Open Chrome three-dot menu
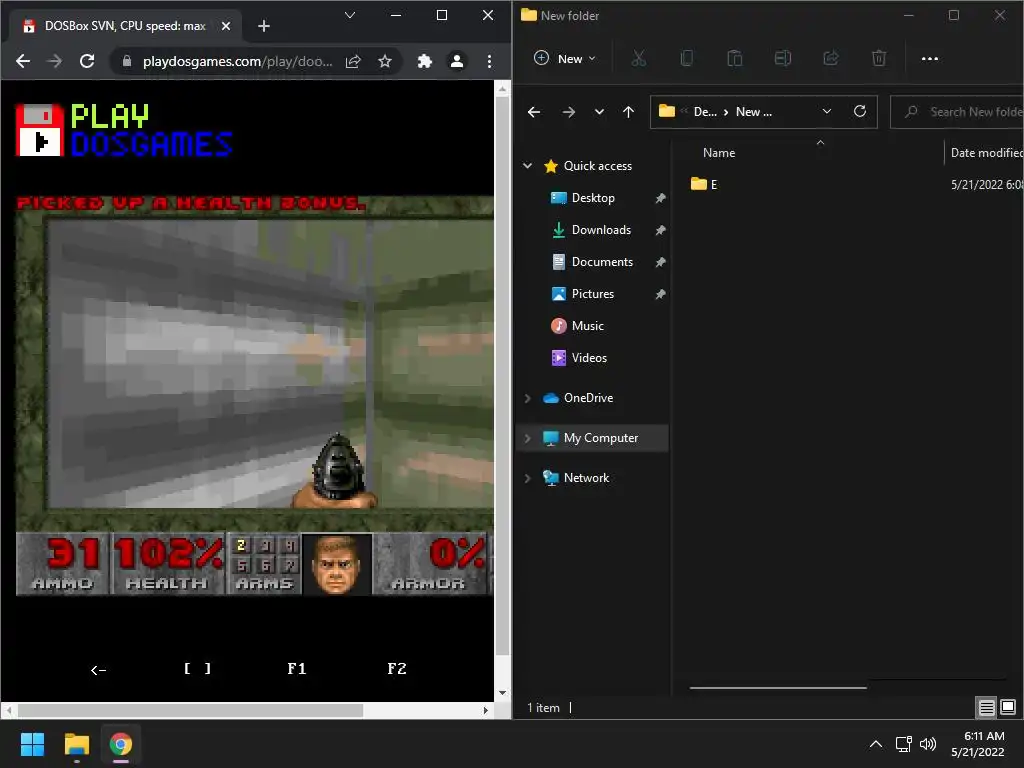 [489, 61]
